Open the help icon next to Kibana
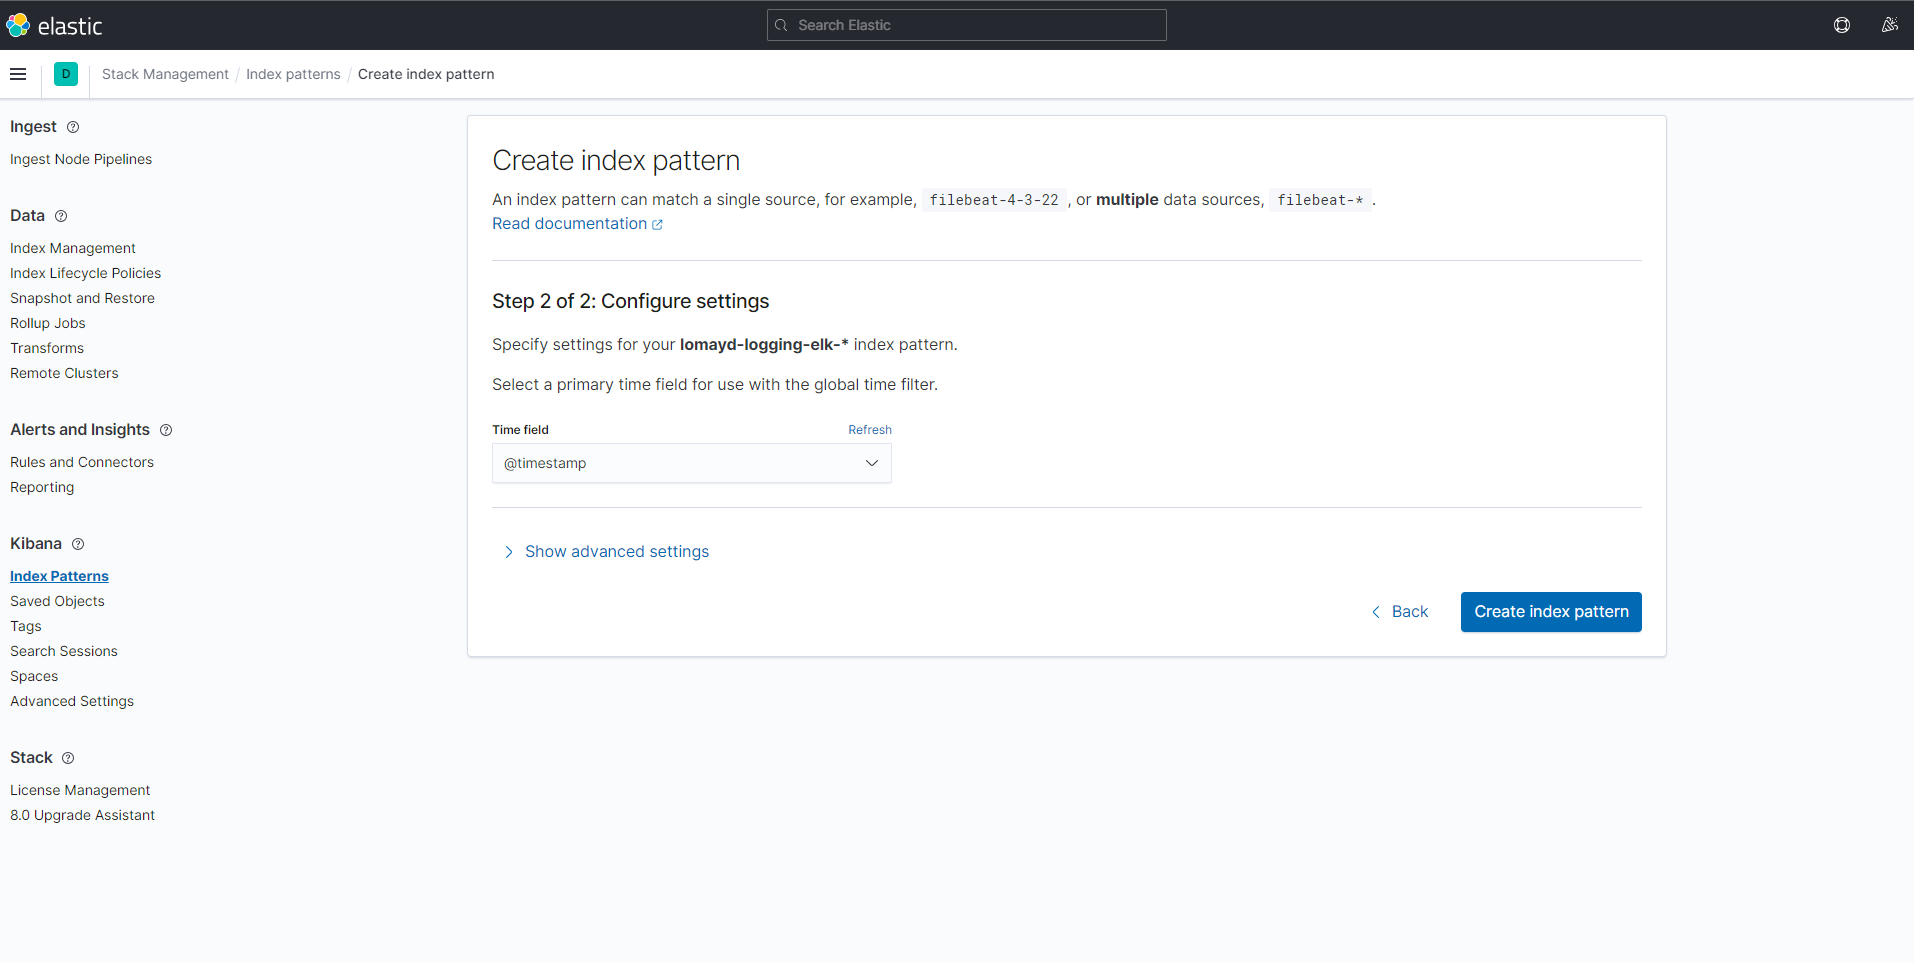The height and width of the screenshot is (963, 1914). click(76, 544)
